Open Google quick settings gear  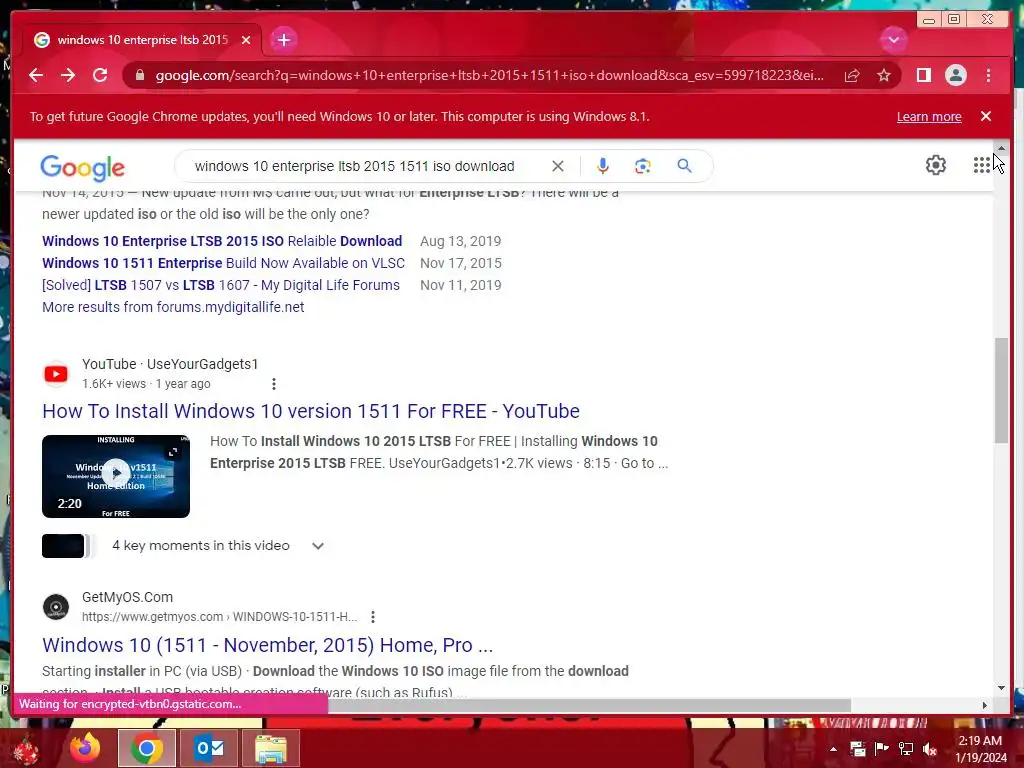point(935,165)
